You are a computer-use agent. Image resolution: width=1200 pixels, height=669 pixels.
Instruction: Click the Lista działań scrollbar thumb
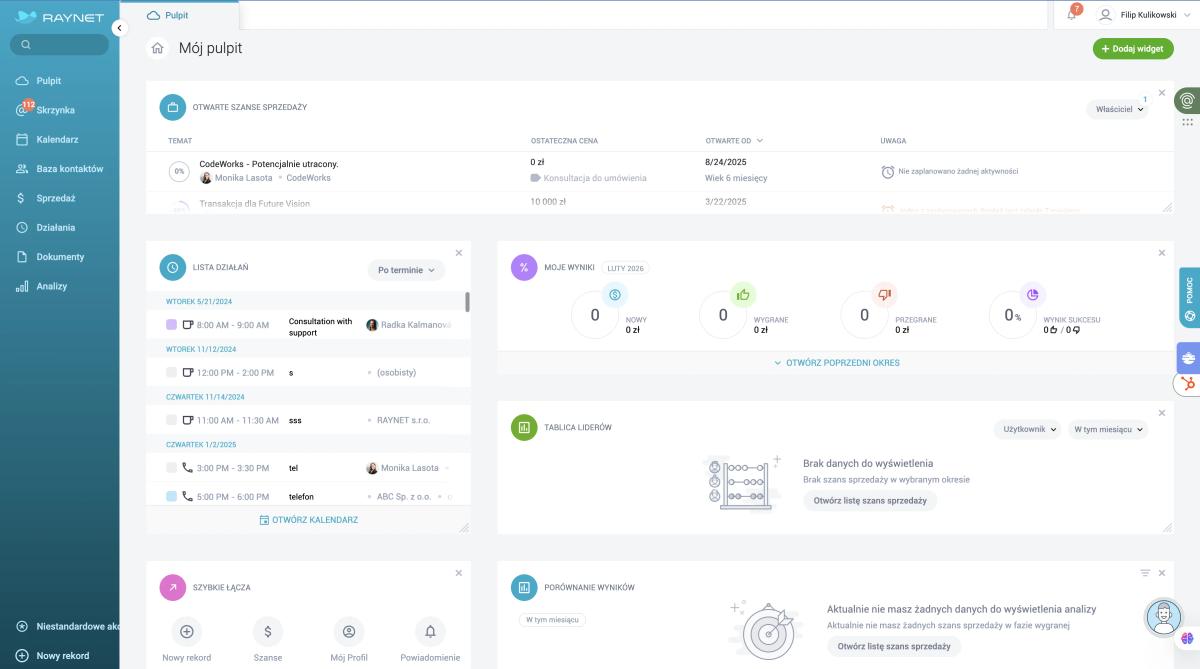[x=467, y=302]
